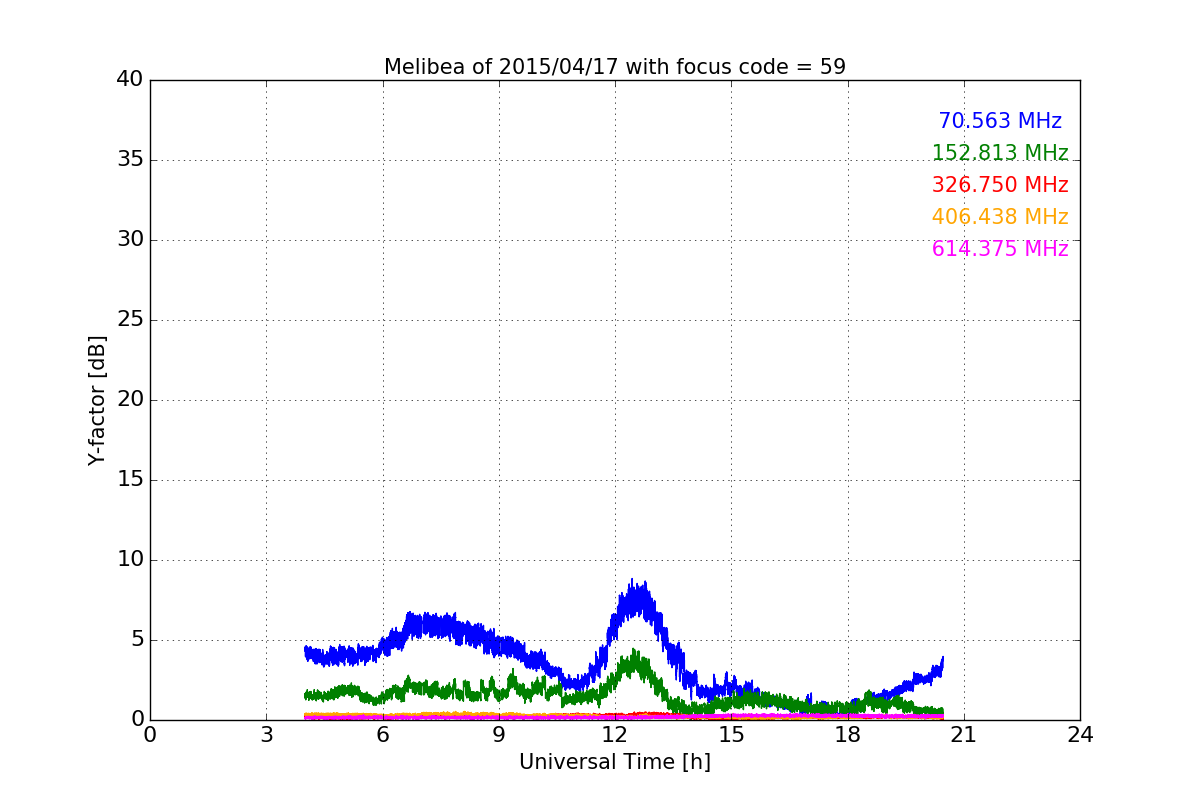Click the Y-factor [dB] axis label
The width and height of the screenshot is (1200, 800).
click(97, 400)
